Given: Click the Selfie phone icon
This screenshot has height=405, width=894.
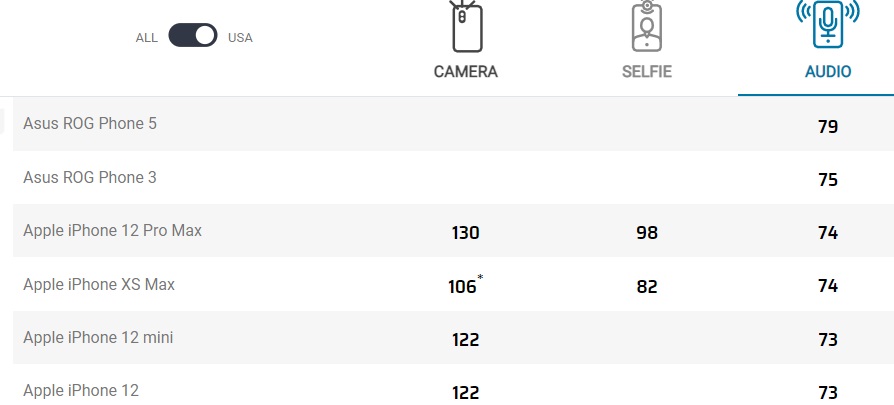Looking at the screenshot, I should tap(647, 26).
